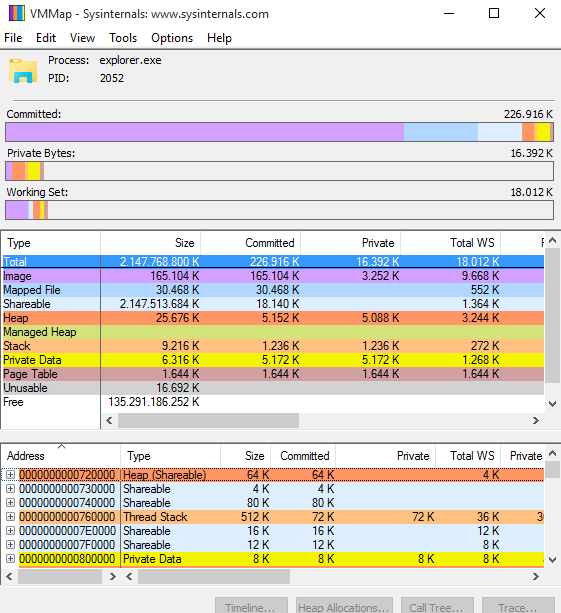Click details columns horizontal scroll right arrow
The width and height of the screenshot is (561, 613).
tap(536, 577)
